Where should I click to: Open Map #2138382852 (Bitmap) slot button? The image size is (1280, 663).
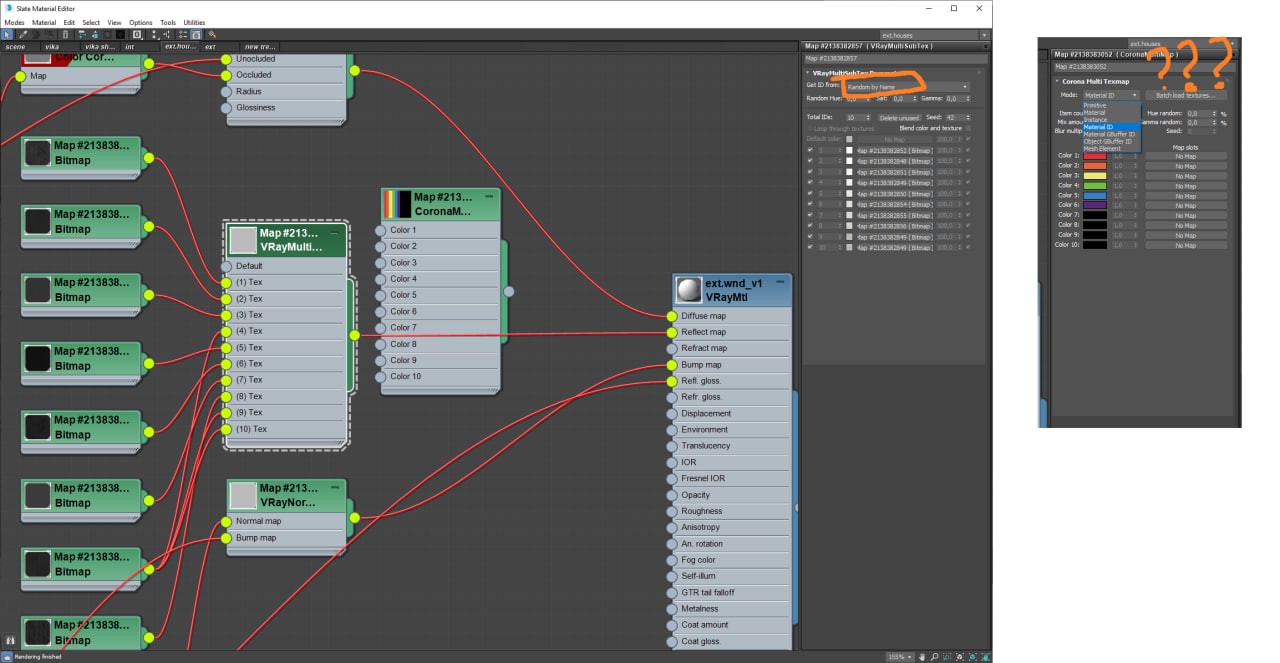(x=895, y=150)
